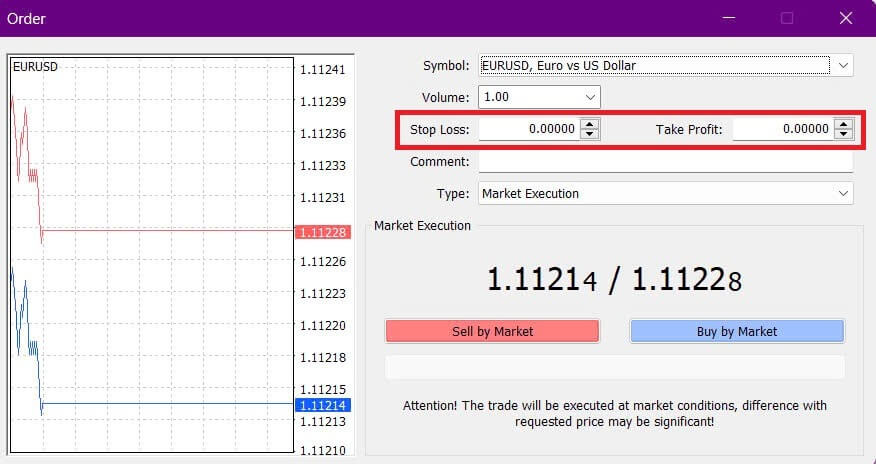
Task: Click the Sell by Market button
Action: [492, 331]
